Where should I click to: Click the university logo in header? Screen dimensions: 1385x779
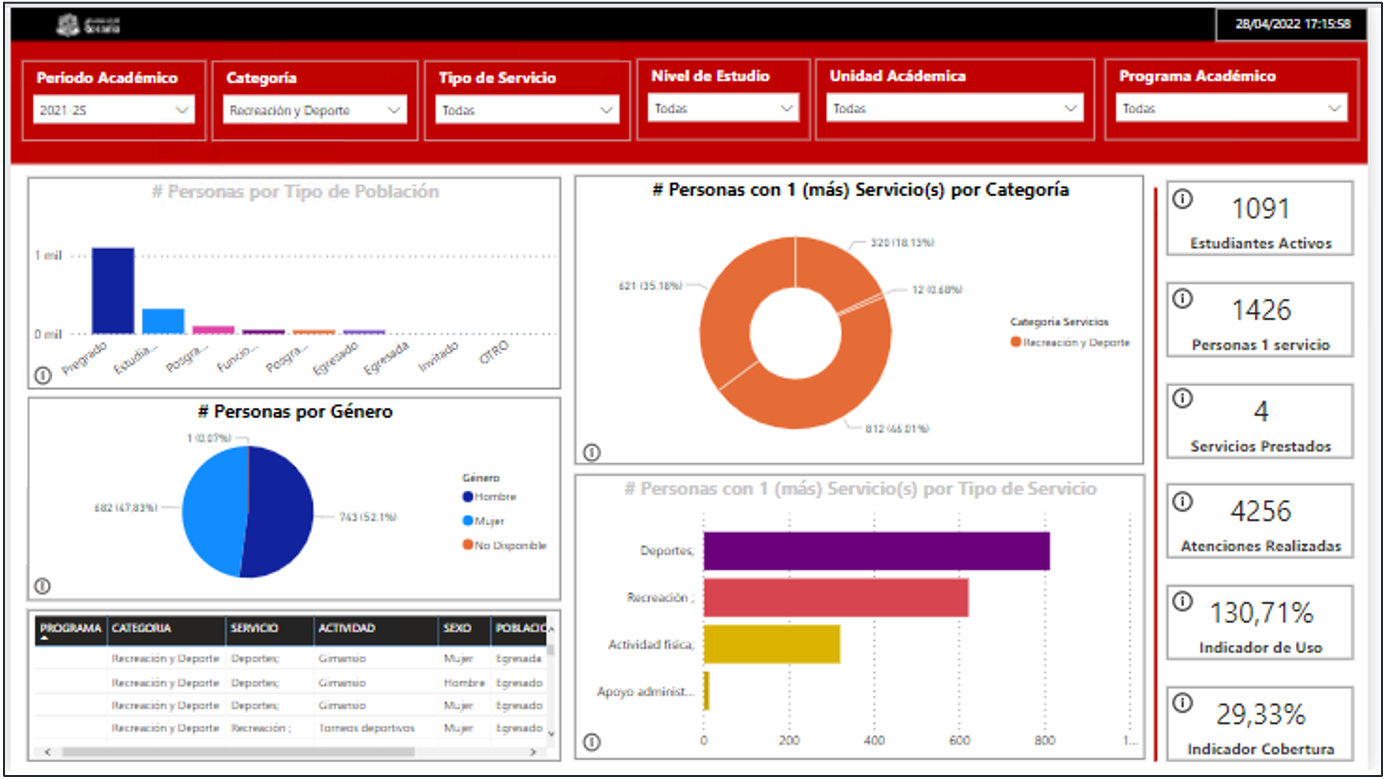[x=88, y=25]
